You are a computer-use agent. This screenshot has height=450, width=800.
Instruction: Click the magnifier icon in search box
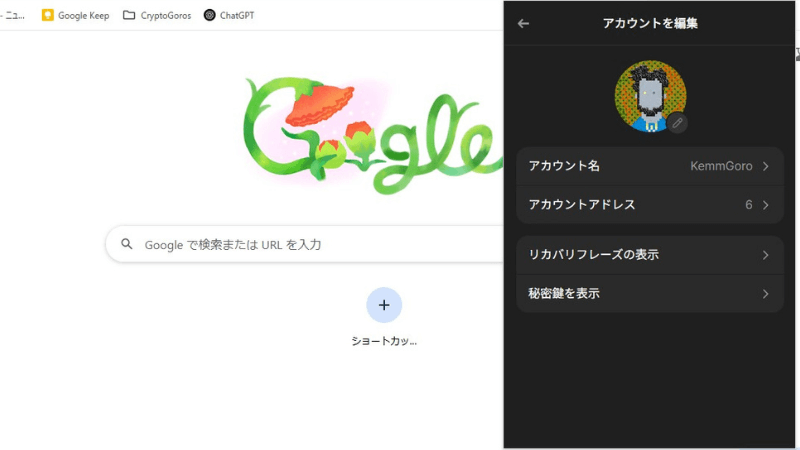(x=127, y=244)
